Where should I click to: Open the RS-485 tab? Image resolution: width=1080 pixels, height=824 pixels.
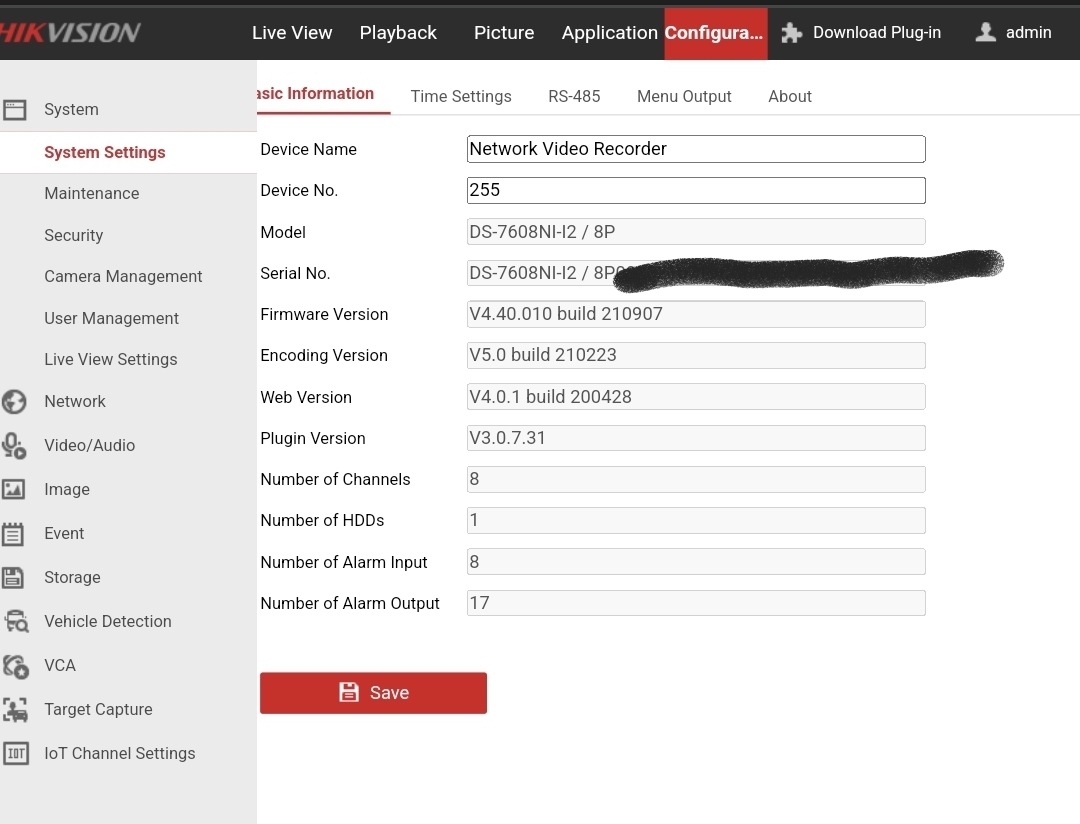[x=574, y=97]
